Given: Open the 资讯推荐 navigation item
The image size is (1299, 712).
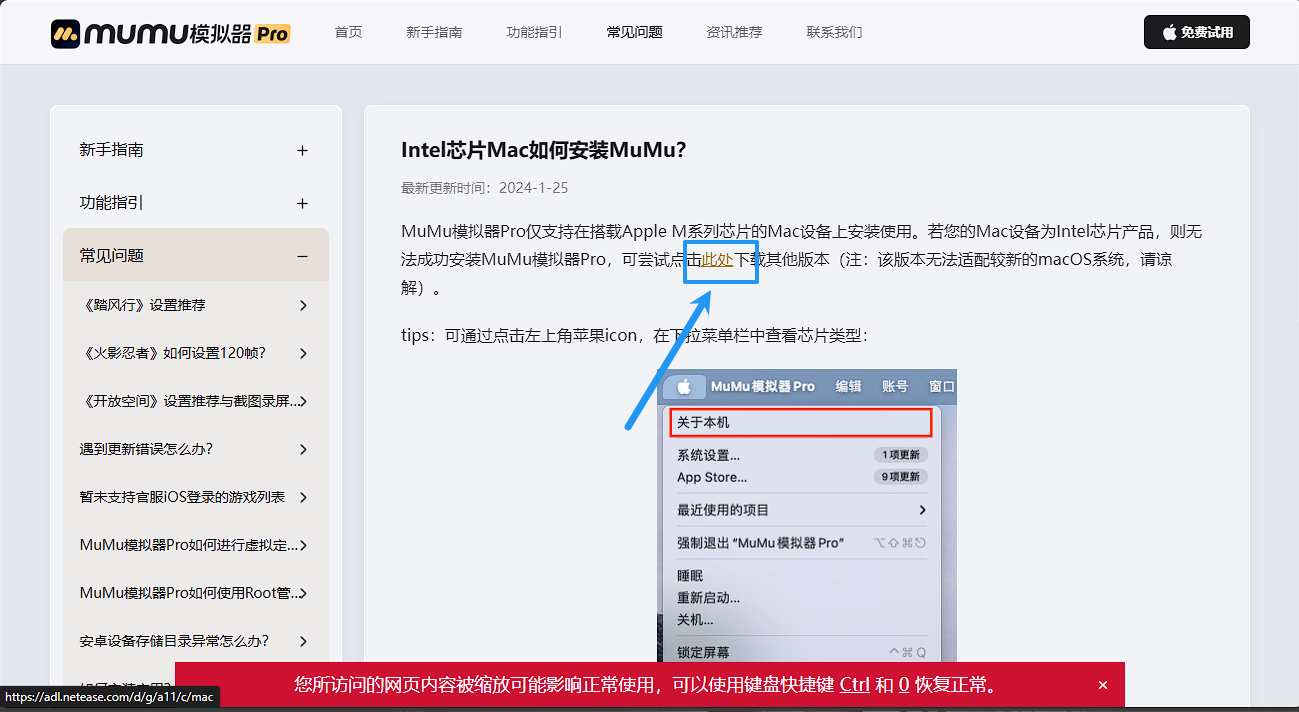Looking at the screenshot, I should pos(734,32).
